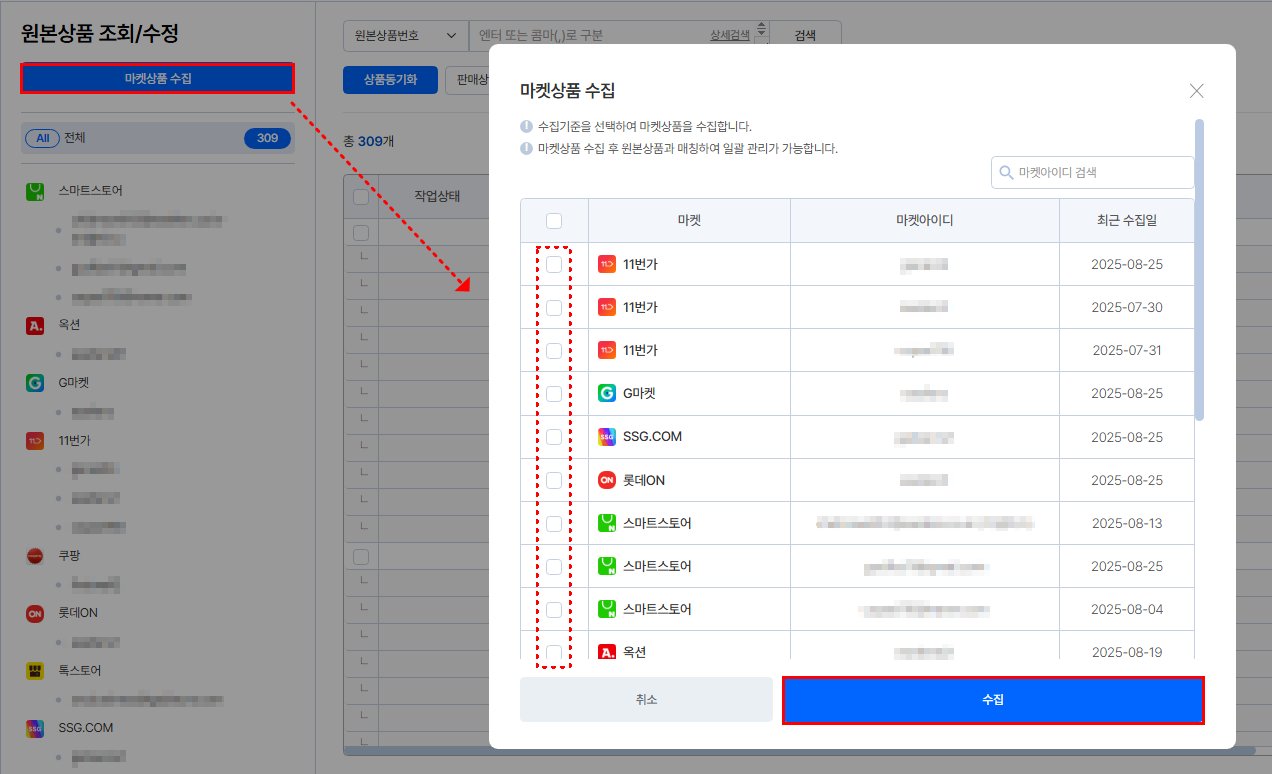Click the 2025-08-13 date cell
Viewport: 1272px width, 774px height.
tap(1127, 523)
